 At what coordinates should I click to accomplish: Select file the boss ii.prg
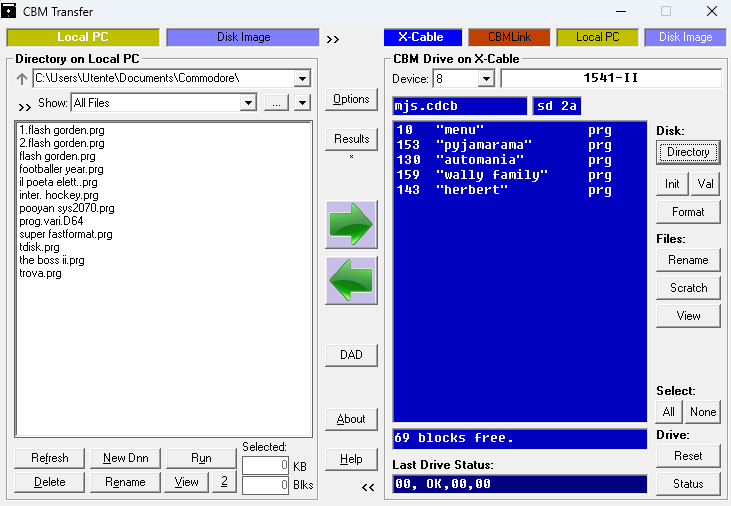click(x=52, y=260)
